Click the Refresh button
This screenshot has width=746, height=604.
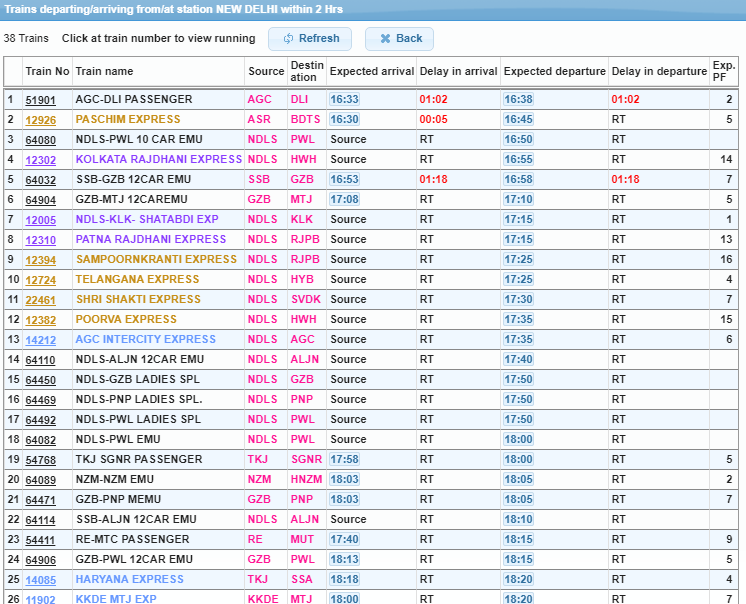[x=310, y=39]
